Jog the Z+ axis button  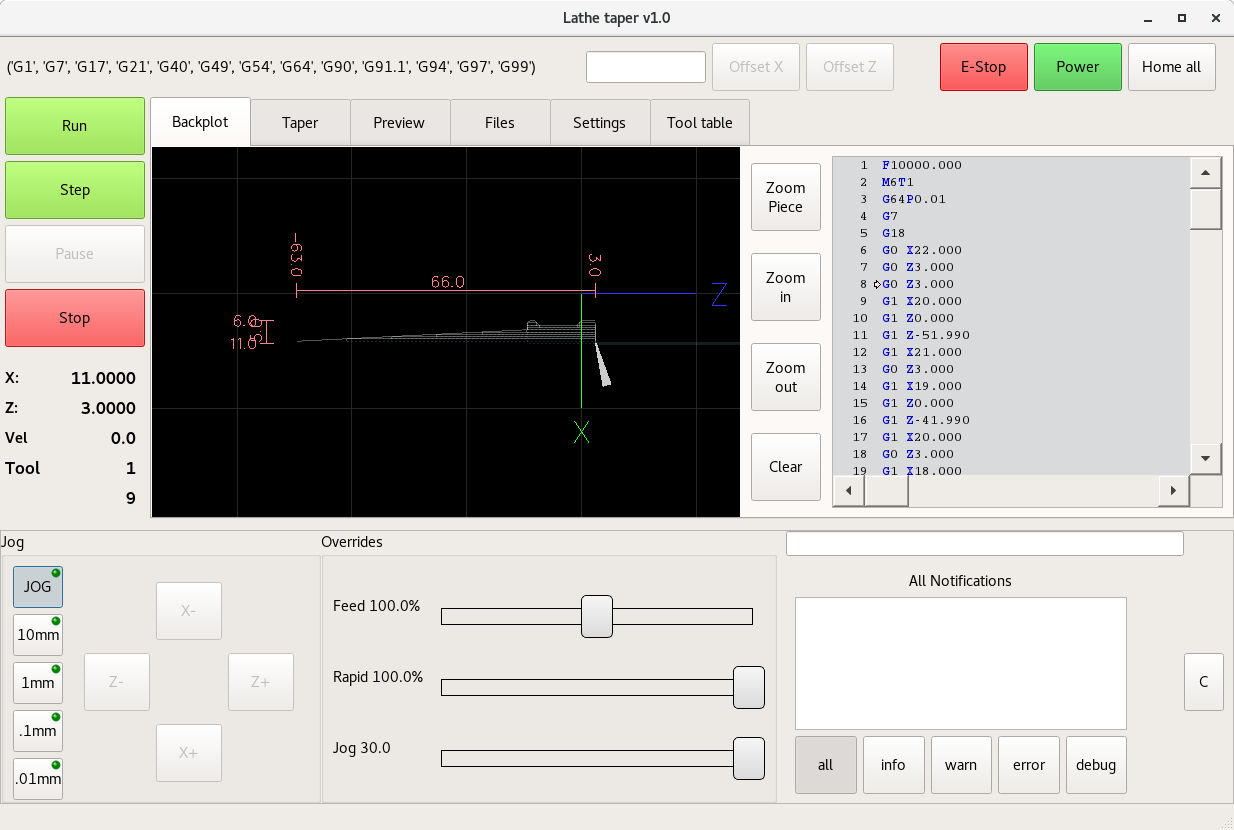[261, 682]
